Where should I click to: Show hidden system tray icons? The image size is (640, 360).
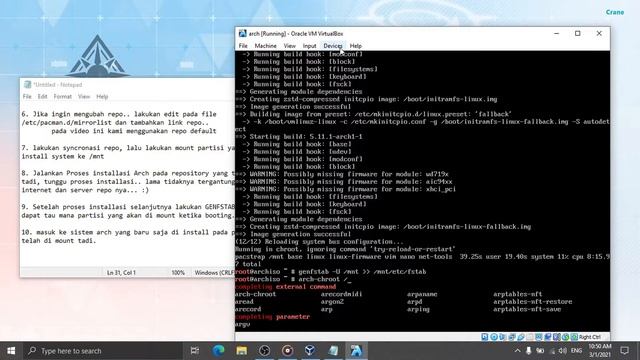[x=518, y=351]
